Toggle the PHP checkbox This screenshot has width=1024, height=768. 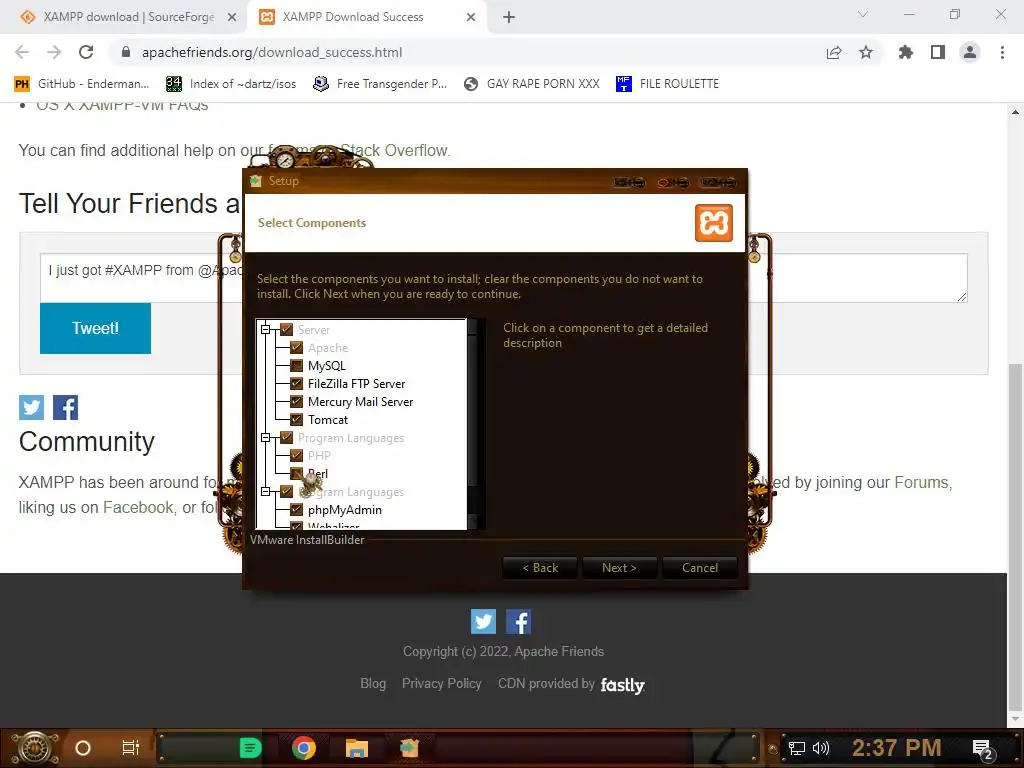pyautogui.click(x=296, y=455)
